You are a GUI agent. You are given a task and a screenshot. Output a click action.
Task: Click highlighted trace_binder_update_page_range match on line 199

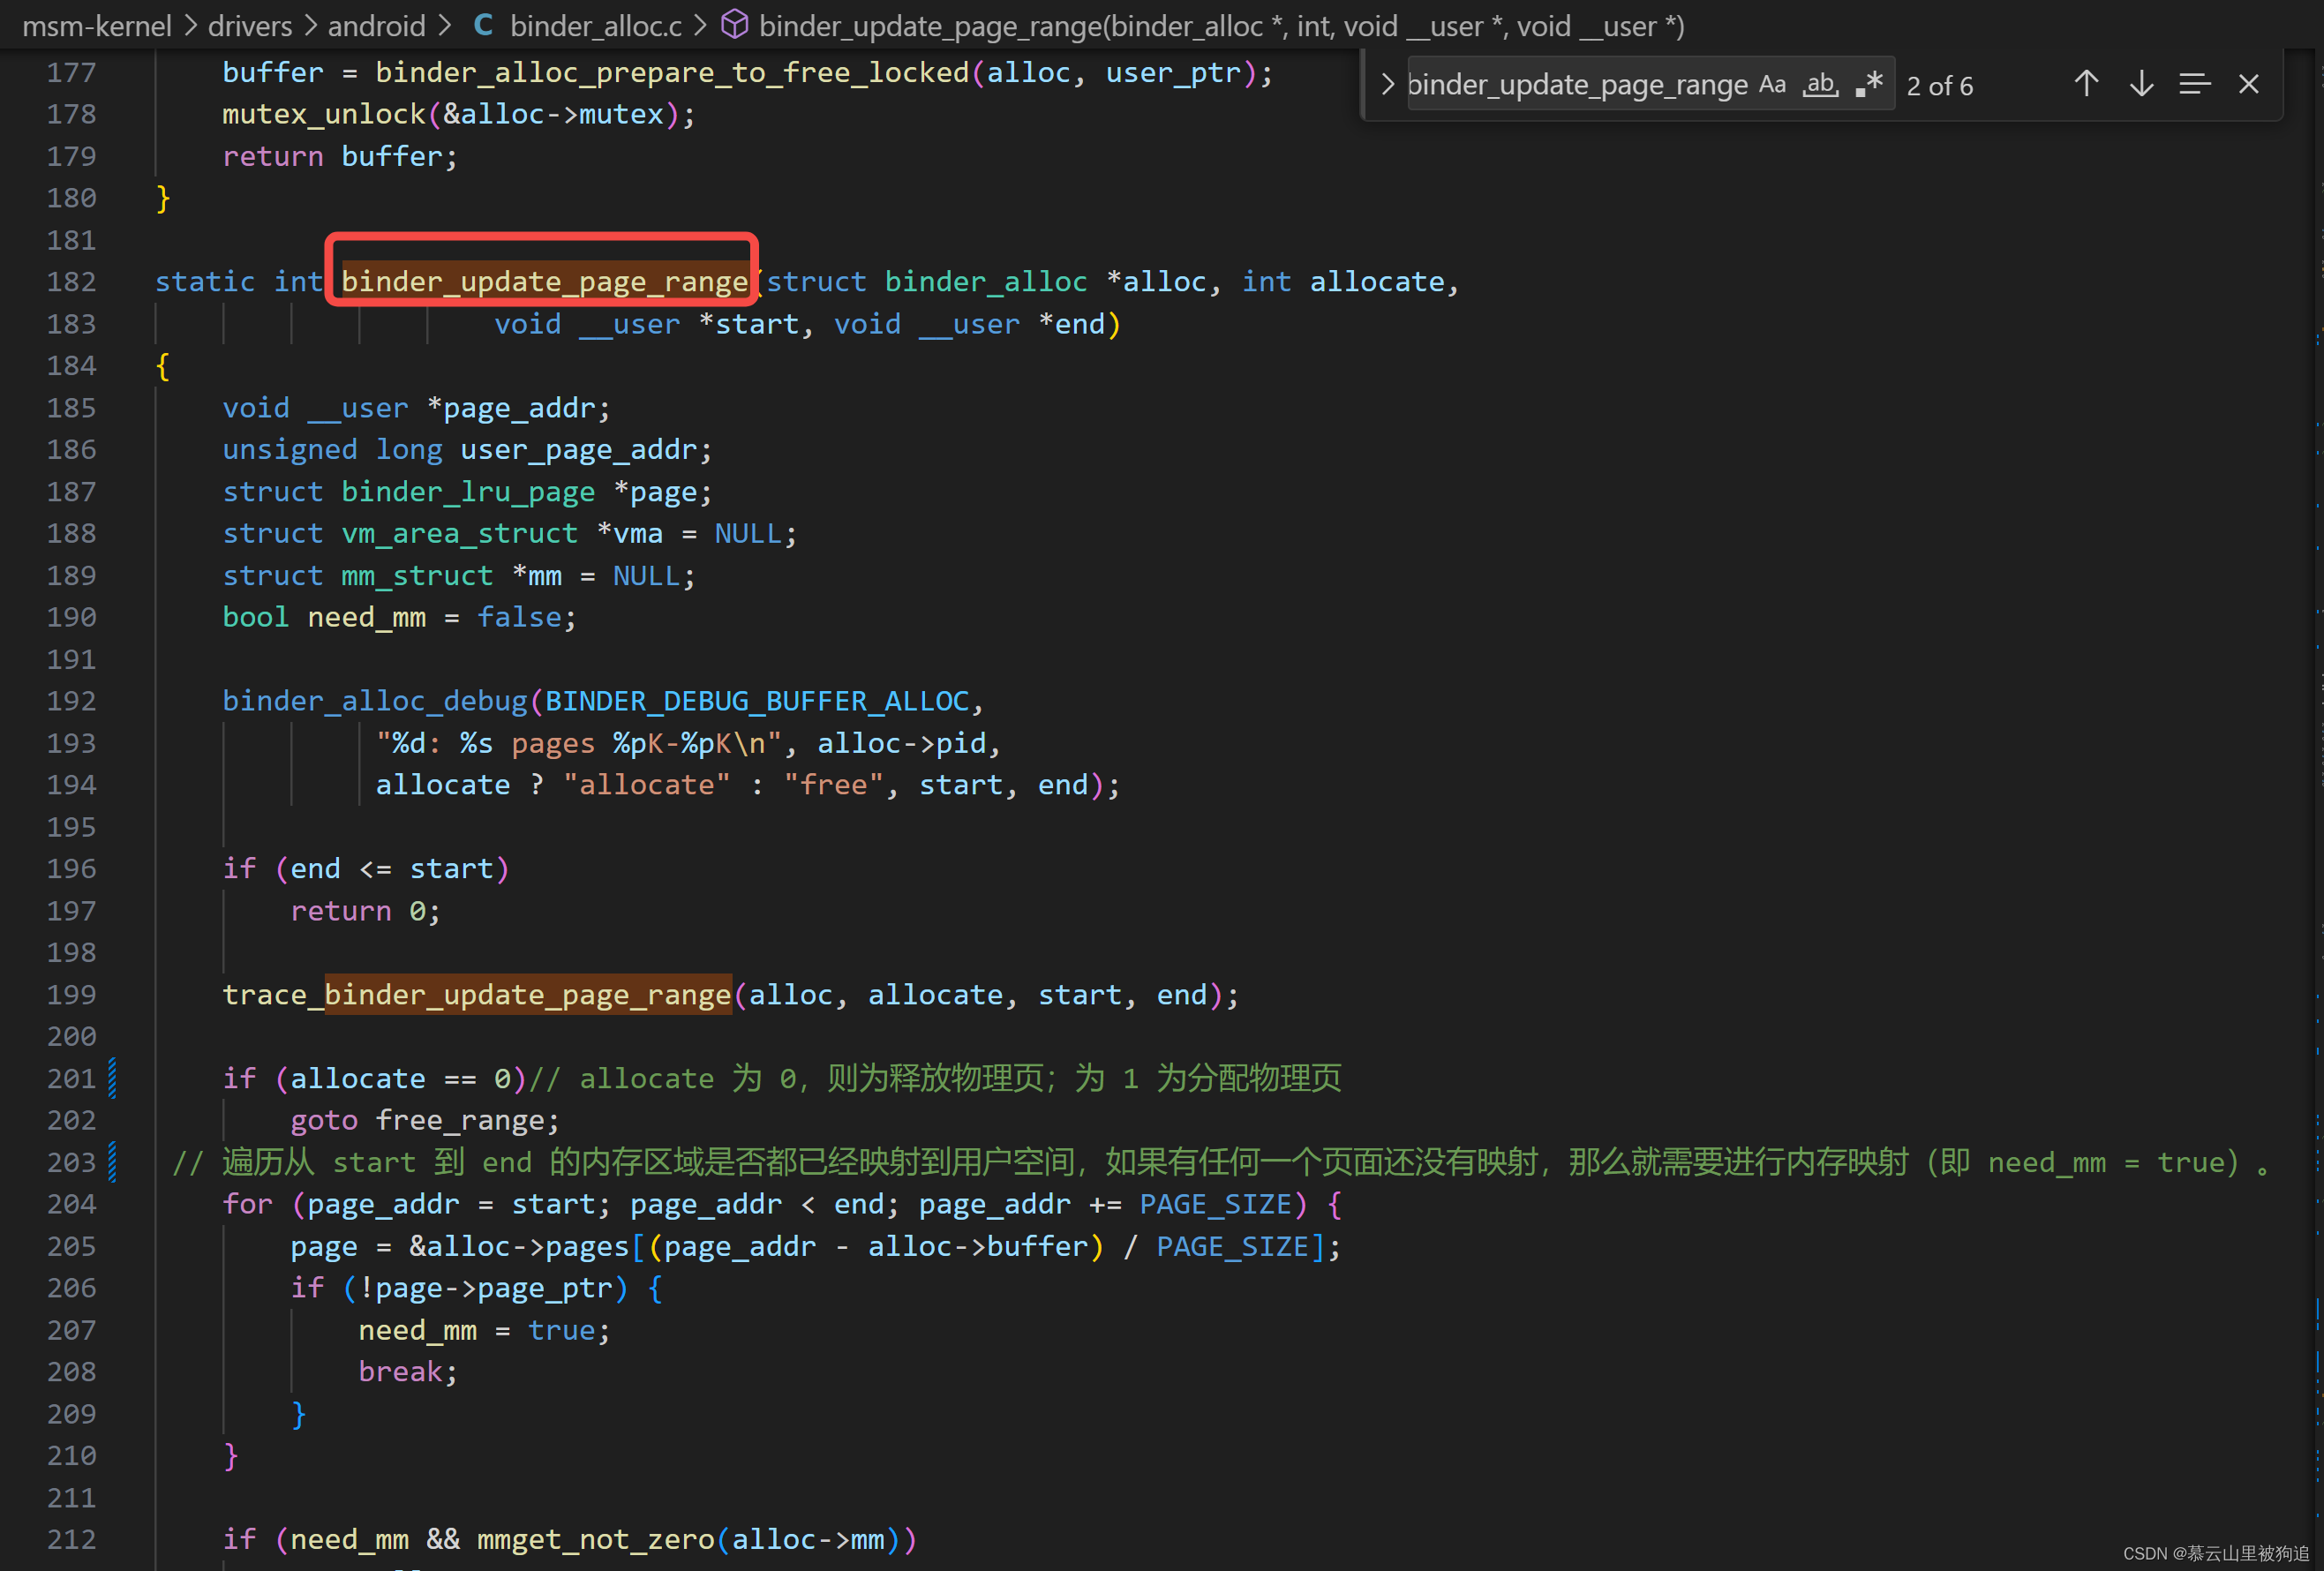[x=527, y=995]
